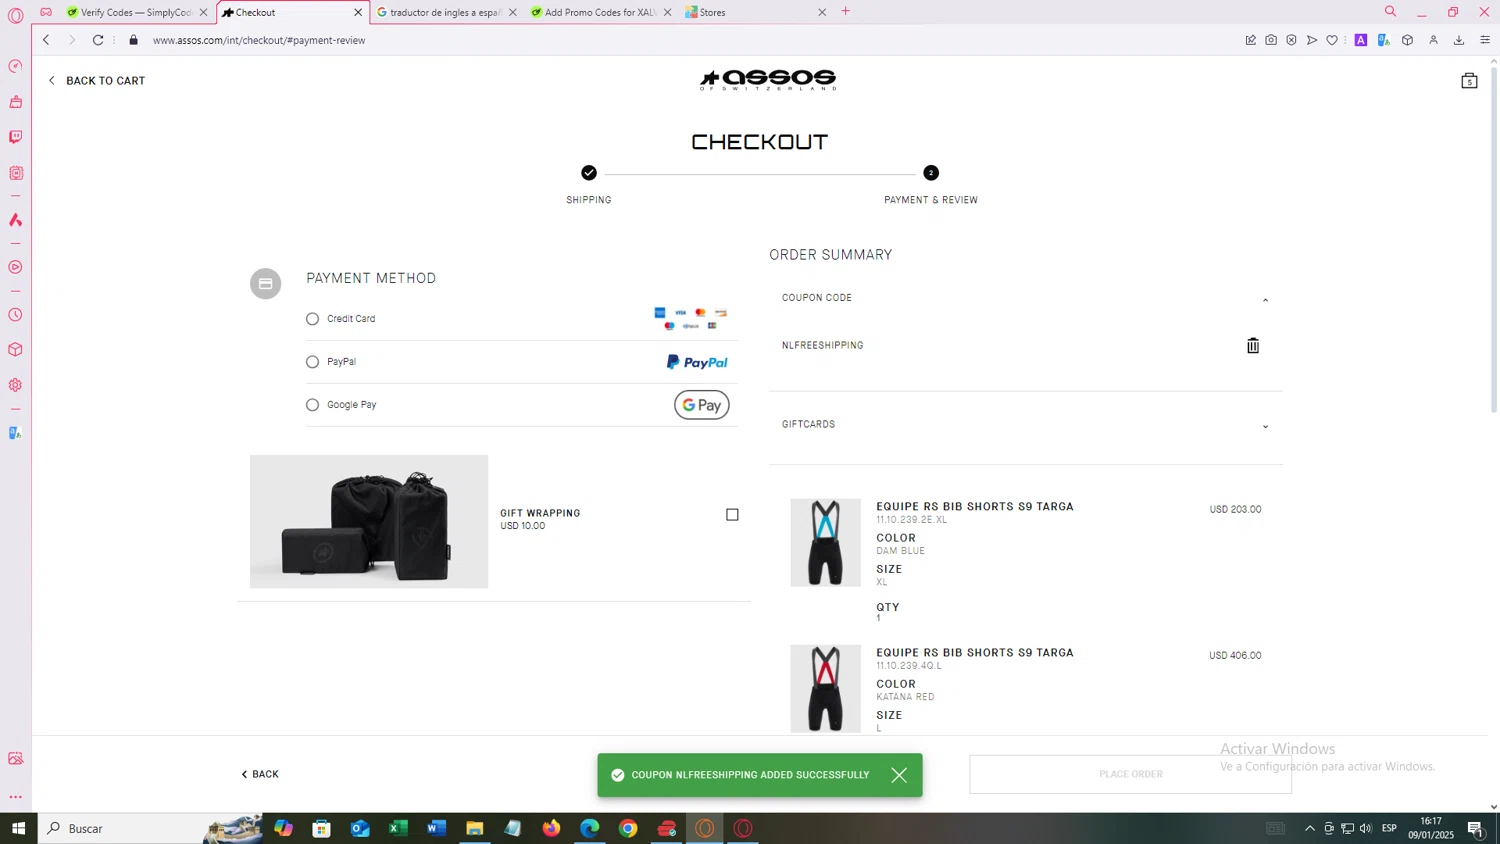
Task: Open Excel from the taskbar
Action: (398, 828)
